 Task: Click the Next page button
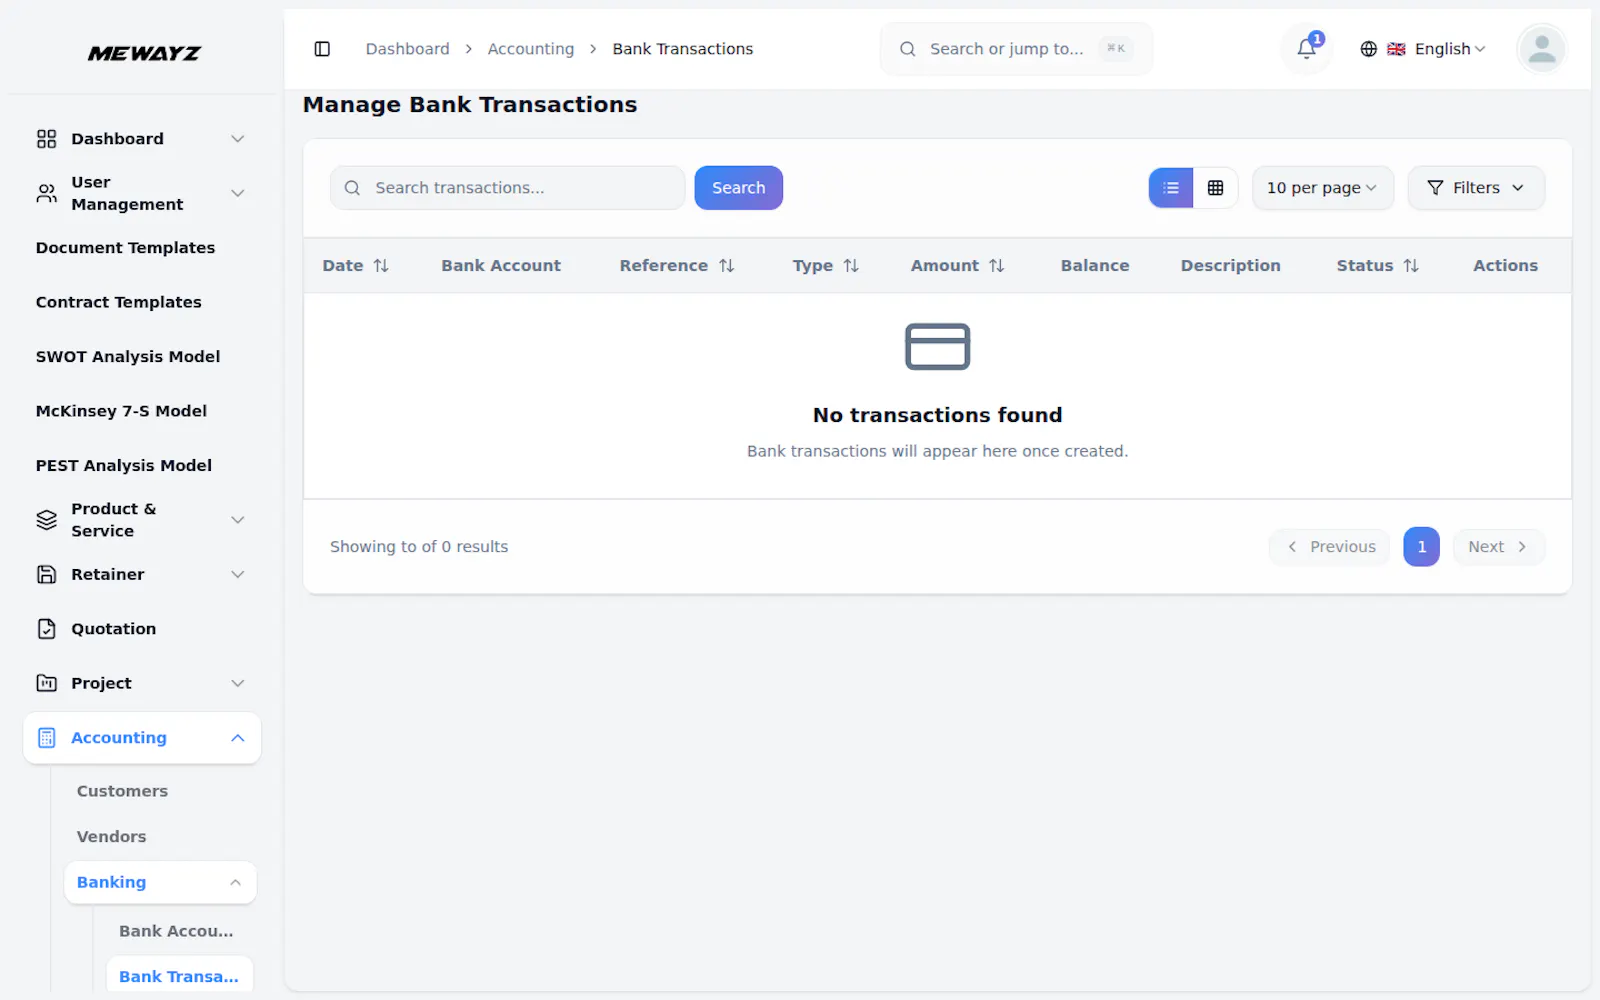pos(1498,547)
